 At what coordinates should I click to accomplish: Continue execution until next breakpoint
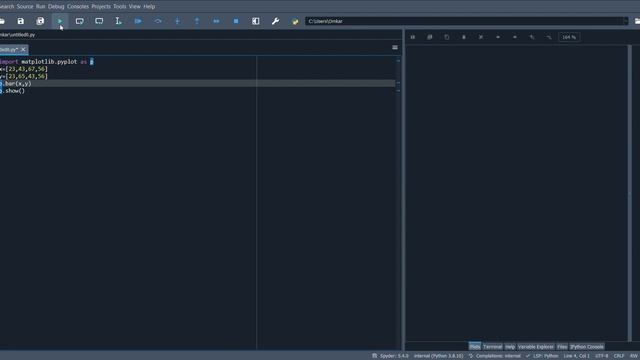(x=216, y=21)
